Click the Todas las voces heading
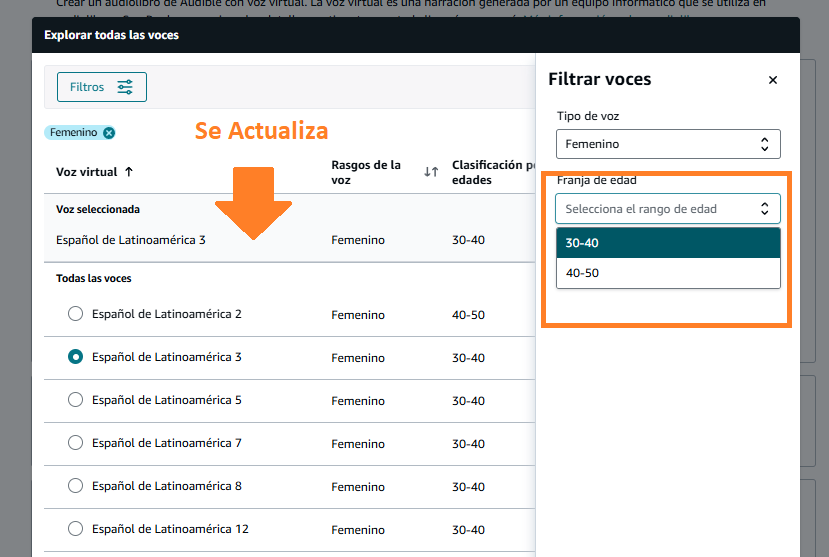Viewport: 829px width, 557px height. [x=94, y=278]
